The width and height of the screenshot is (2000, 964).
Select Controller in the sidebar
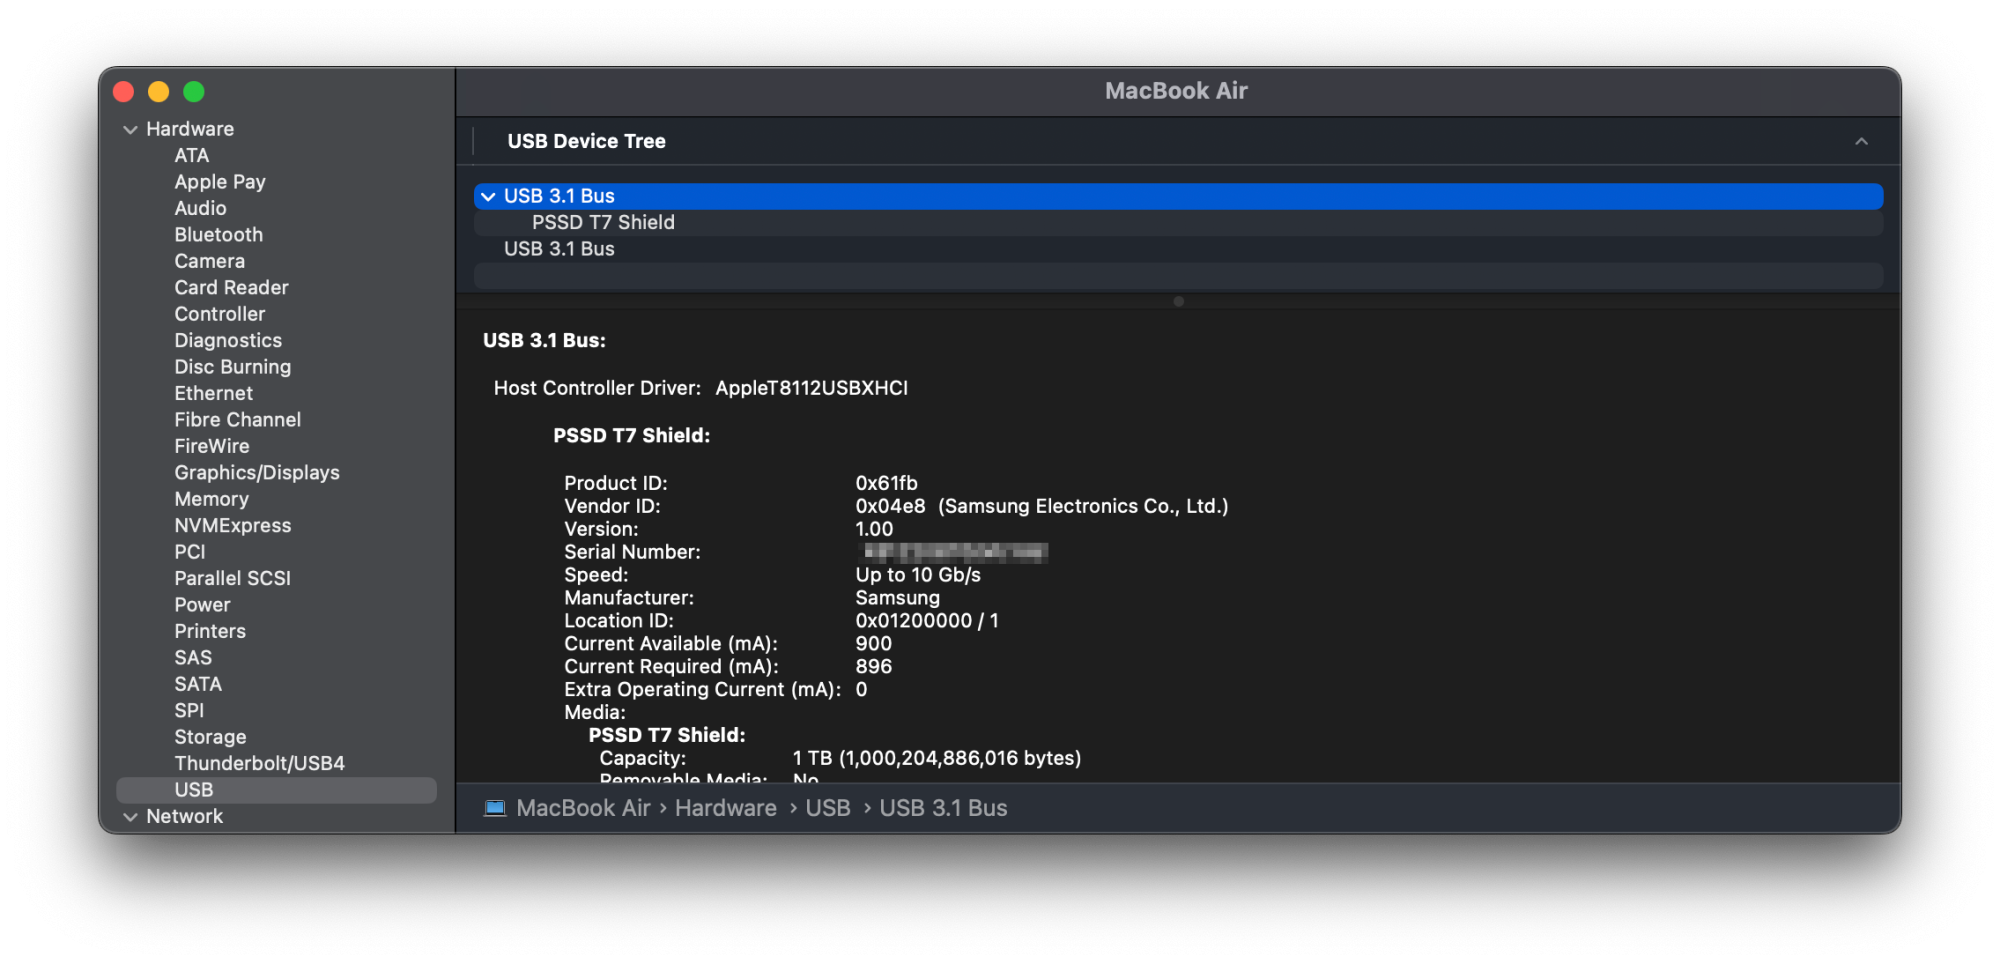220,314
